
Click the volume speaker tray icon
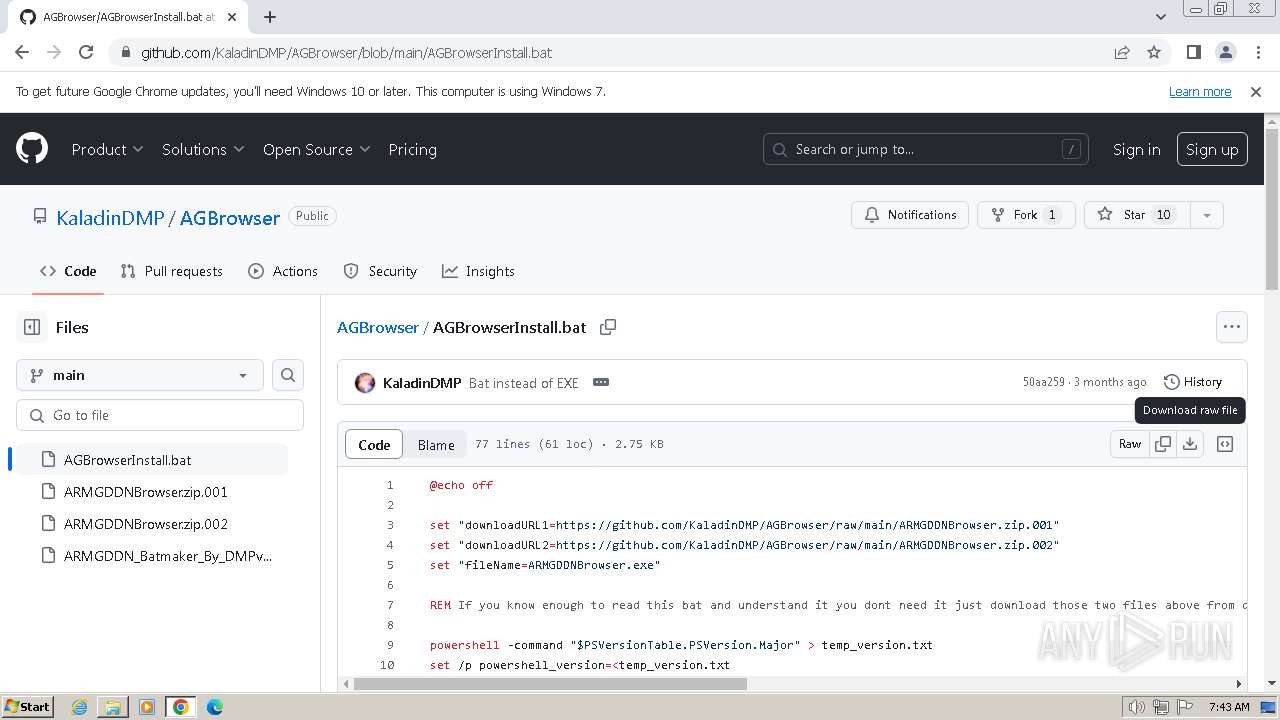1137,707
